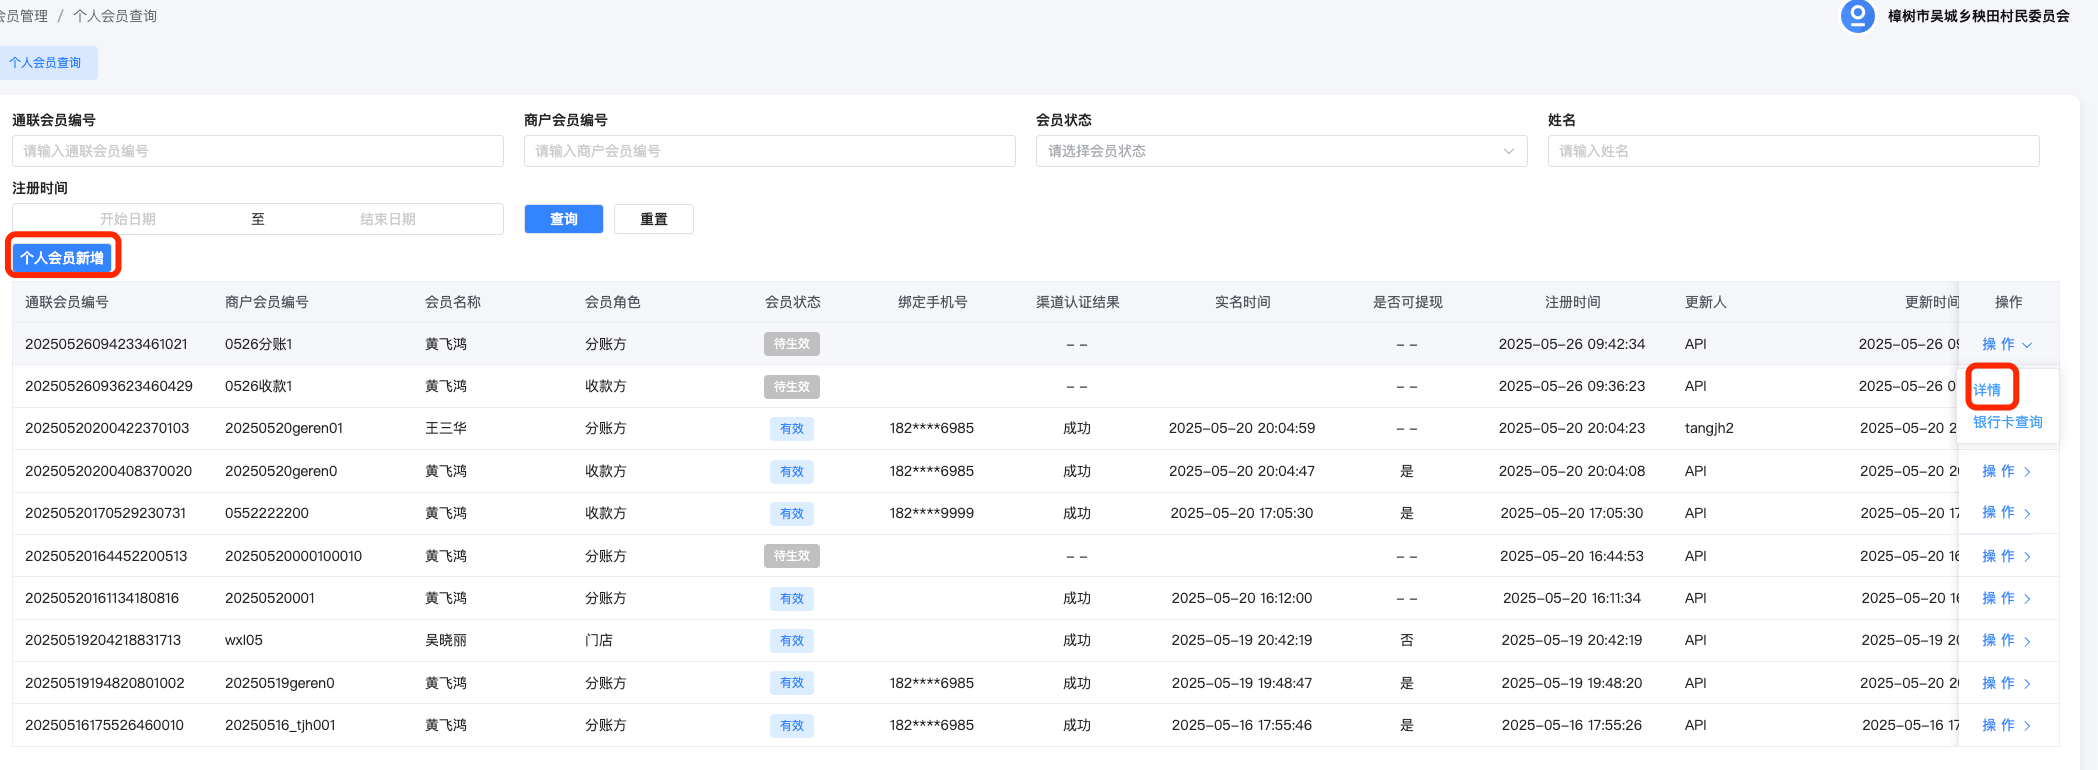Expand 操作 for row 20250519geren0
This screenshot has width=2098, height=770.
pyautogui.click(x=2007, y=683)
